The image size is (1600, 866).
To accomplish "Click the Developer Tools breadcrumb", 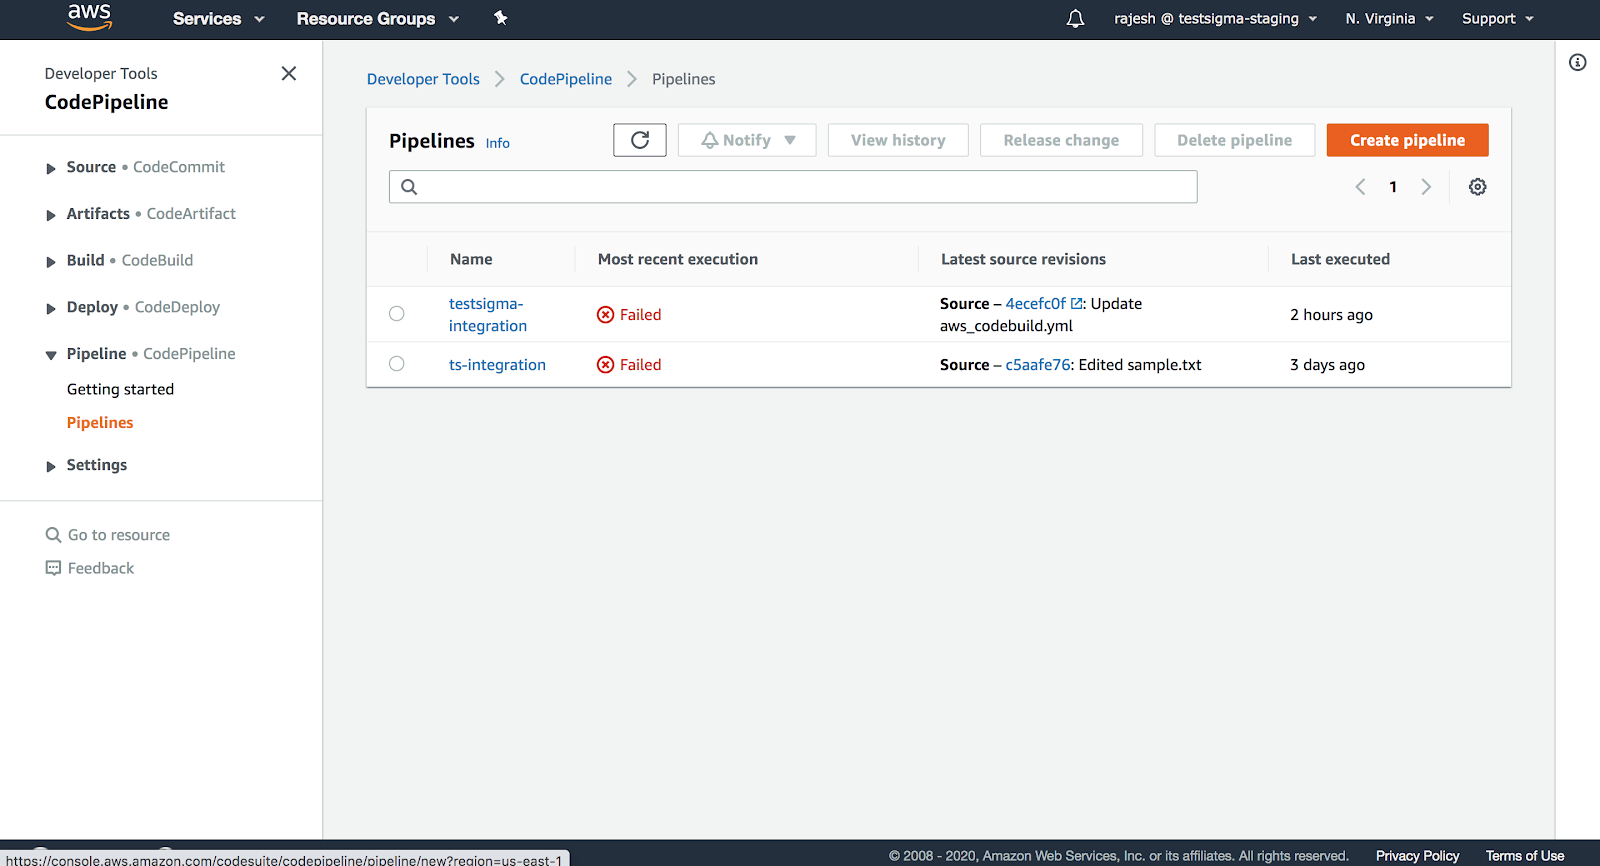I will (x=423, y=79).
